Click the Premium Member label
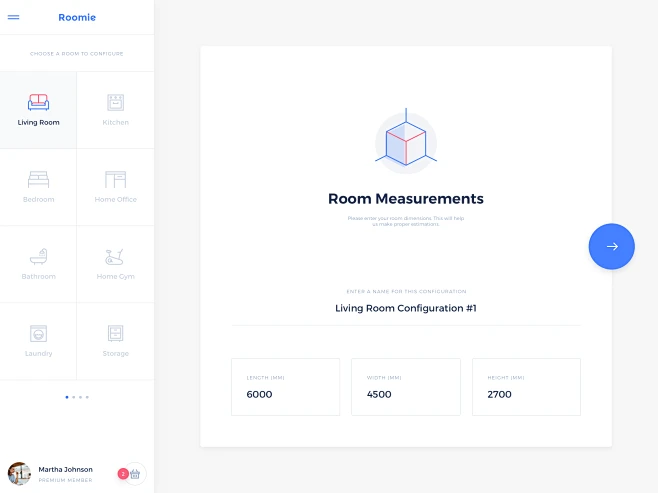 coord(65,480)
